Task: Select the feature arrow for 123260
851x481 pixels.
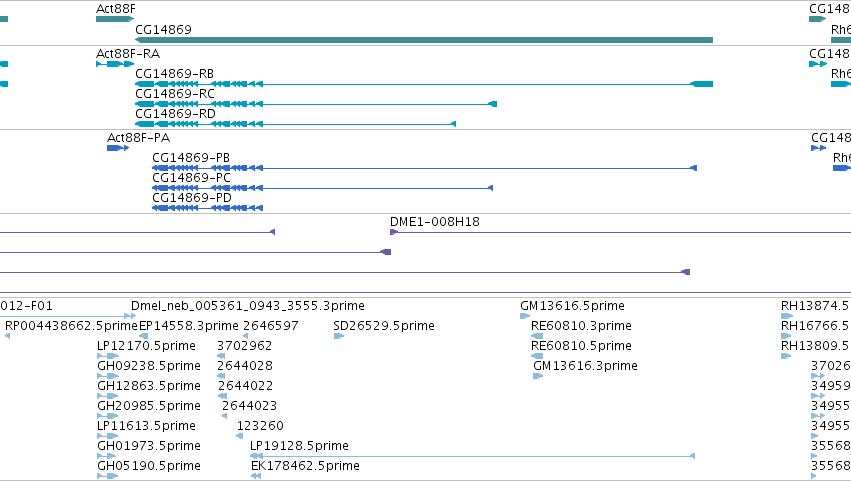Action: point(239,436)
